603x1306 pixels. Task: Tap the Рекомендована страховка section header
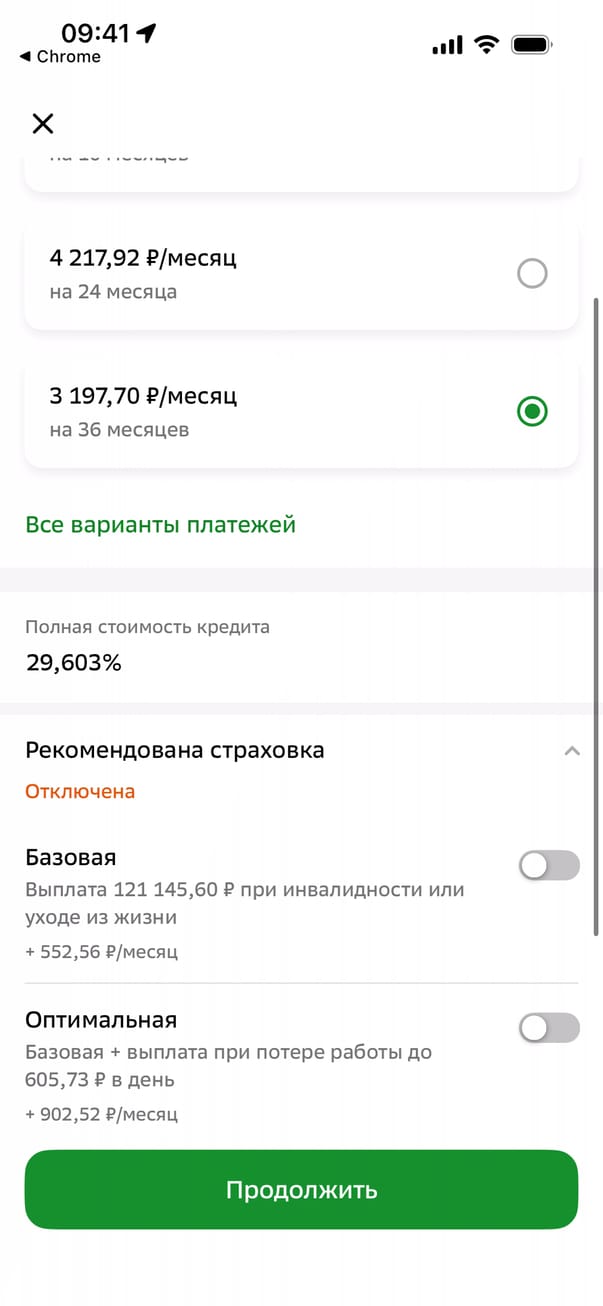pos(175,750)
